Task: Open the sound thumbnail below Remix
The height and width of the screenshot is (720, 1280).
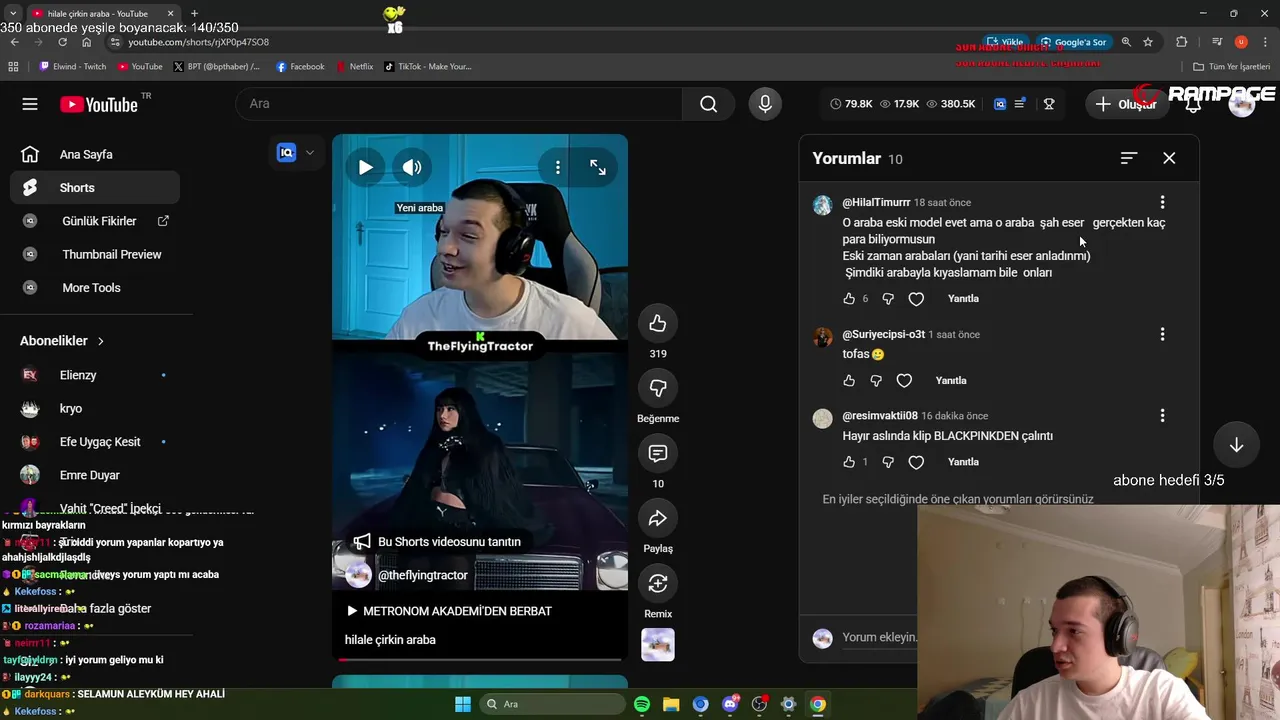Action: coord(658,645)
